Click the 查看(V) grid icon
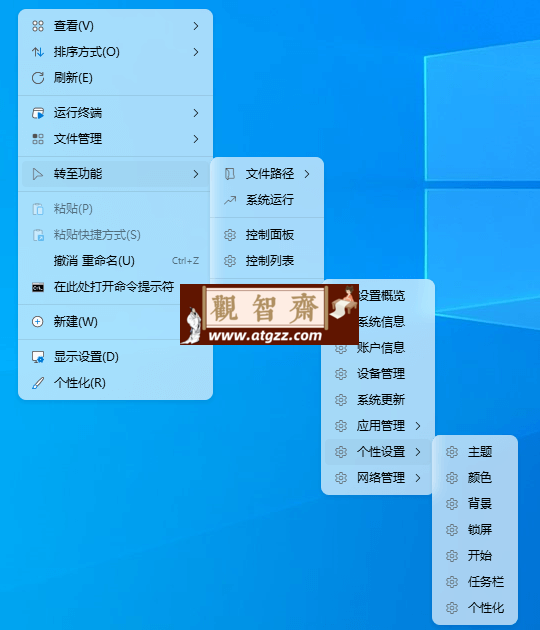540x630 pixels. click(38, 26)
